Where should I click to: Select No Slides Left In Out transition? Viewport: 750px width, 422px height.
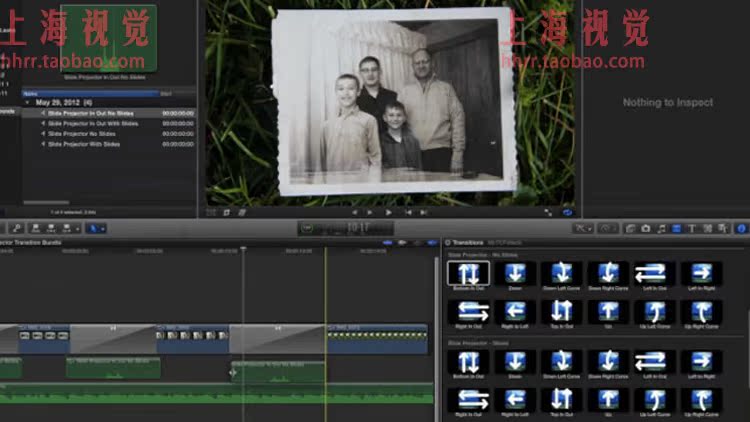click(655, 276)
